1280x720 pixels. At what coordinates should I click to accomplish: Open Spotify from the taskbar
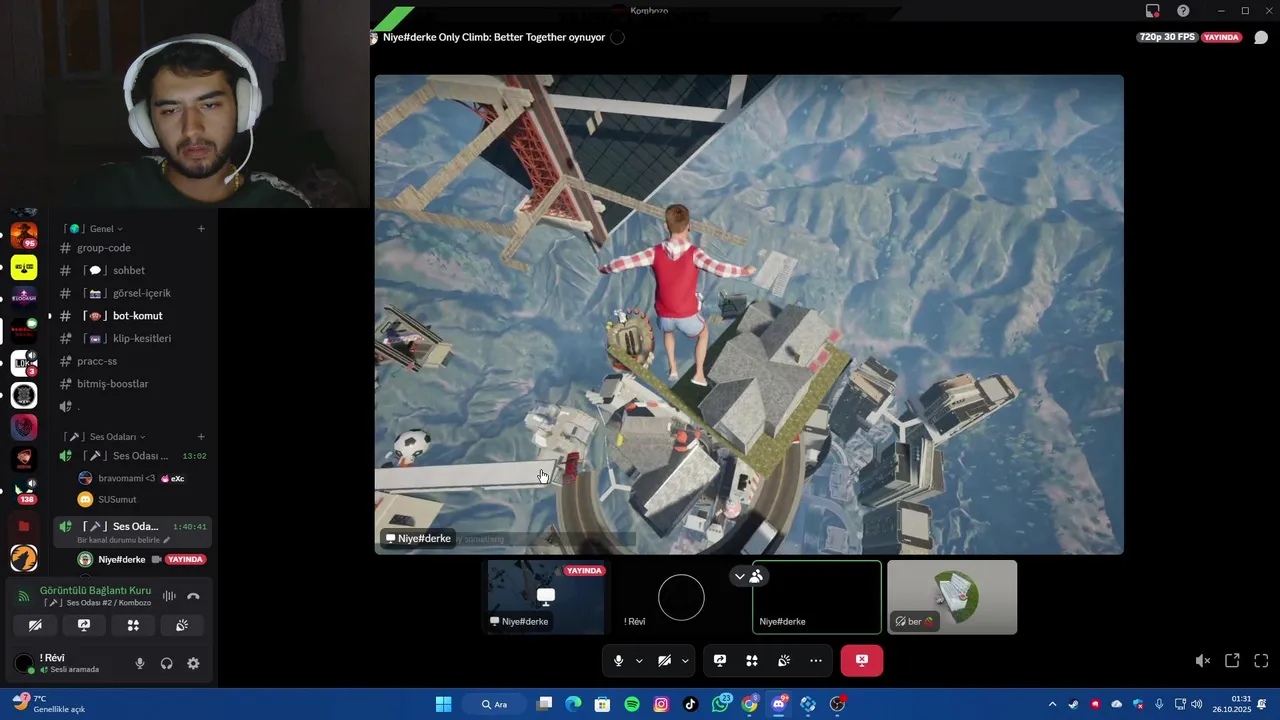pyautogui.click(x=632, y=704)
